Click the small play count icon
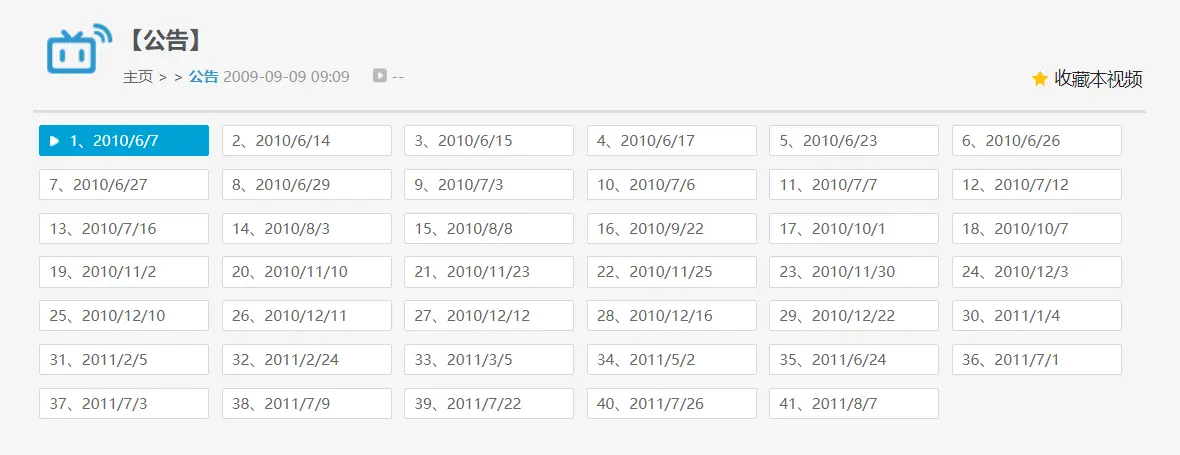Image resolution: width=1180 pixels, height=455 pixels. 380,75
